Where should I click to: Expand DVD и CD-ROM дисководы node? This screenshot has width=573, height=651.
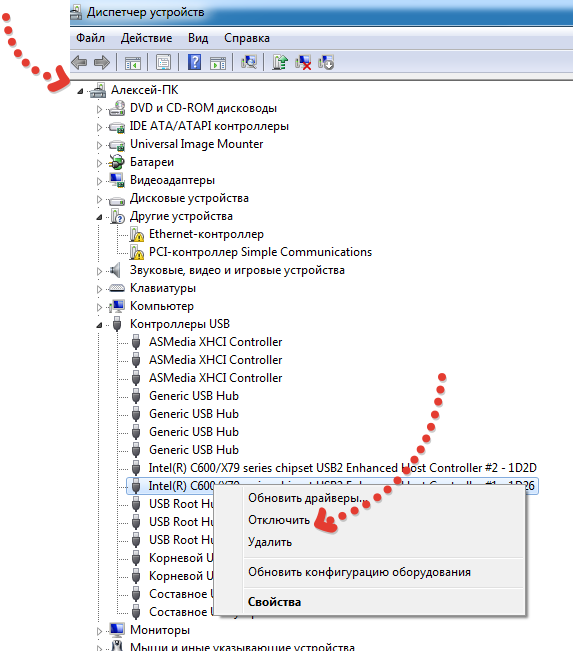coord(99,109)
